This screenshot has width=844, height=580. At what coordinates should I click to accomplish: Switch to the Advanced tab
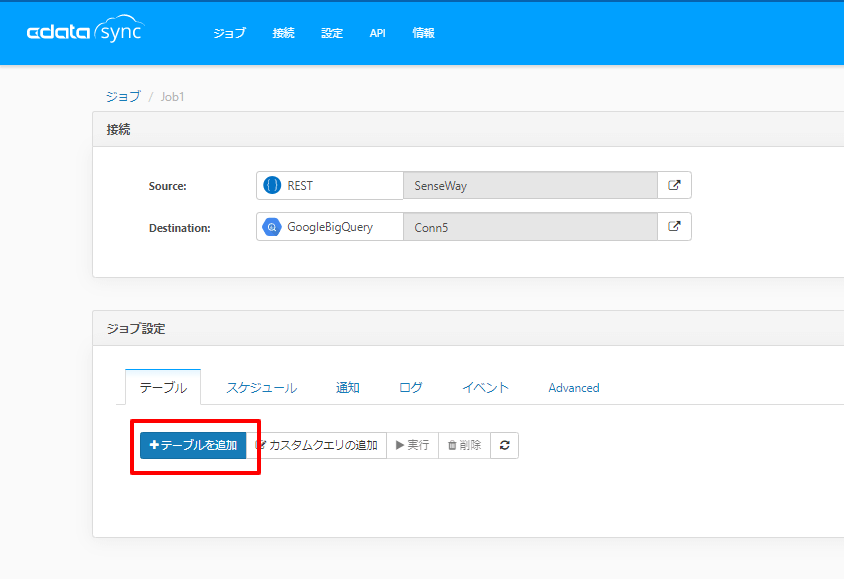coord(574,387)
